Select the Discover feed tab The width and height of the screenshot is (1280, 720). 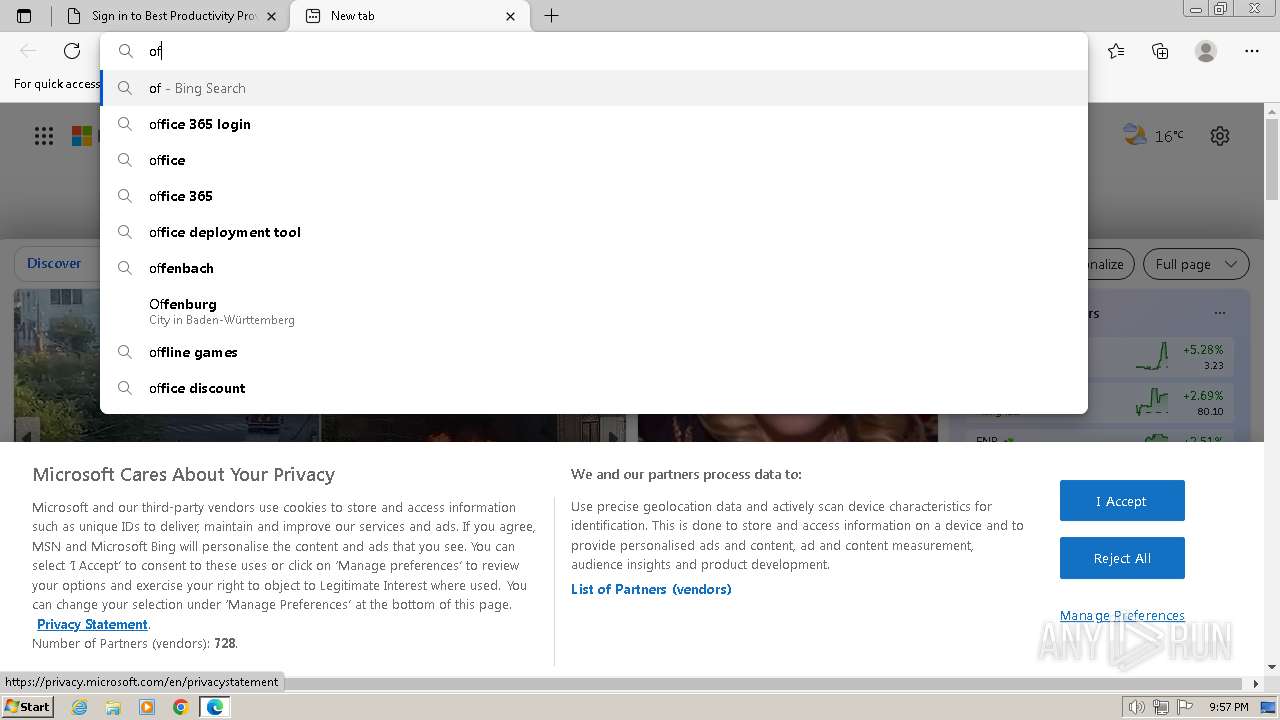click(x=54, y=264)
